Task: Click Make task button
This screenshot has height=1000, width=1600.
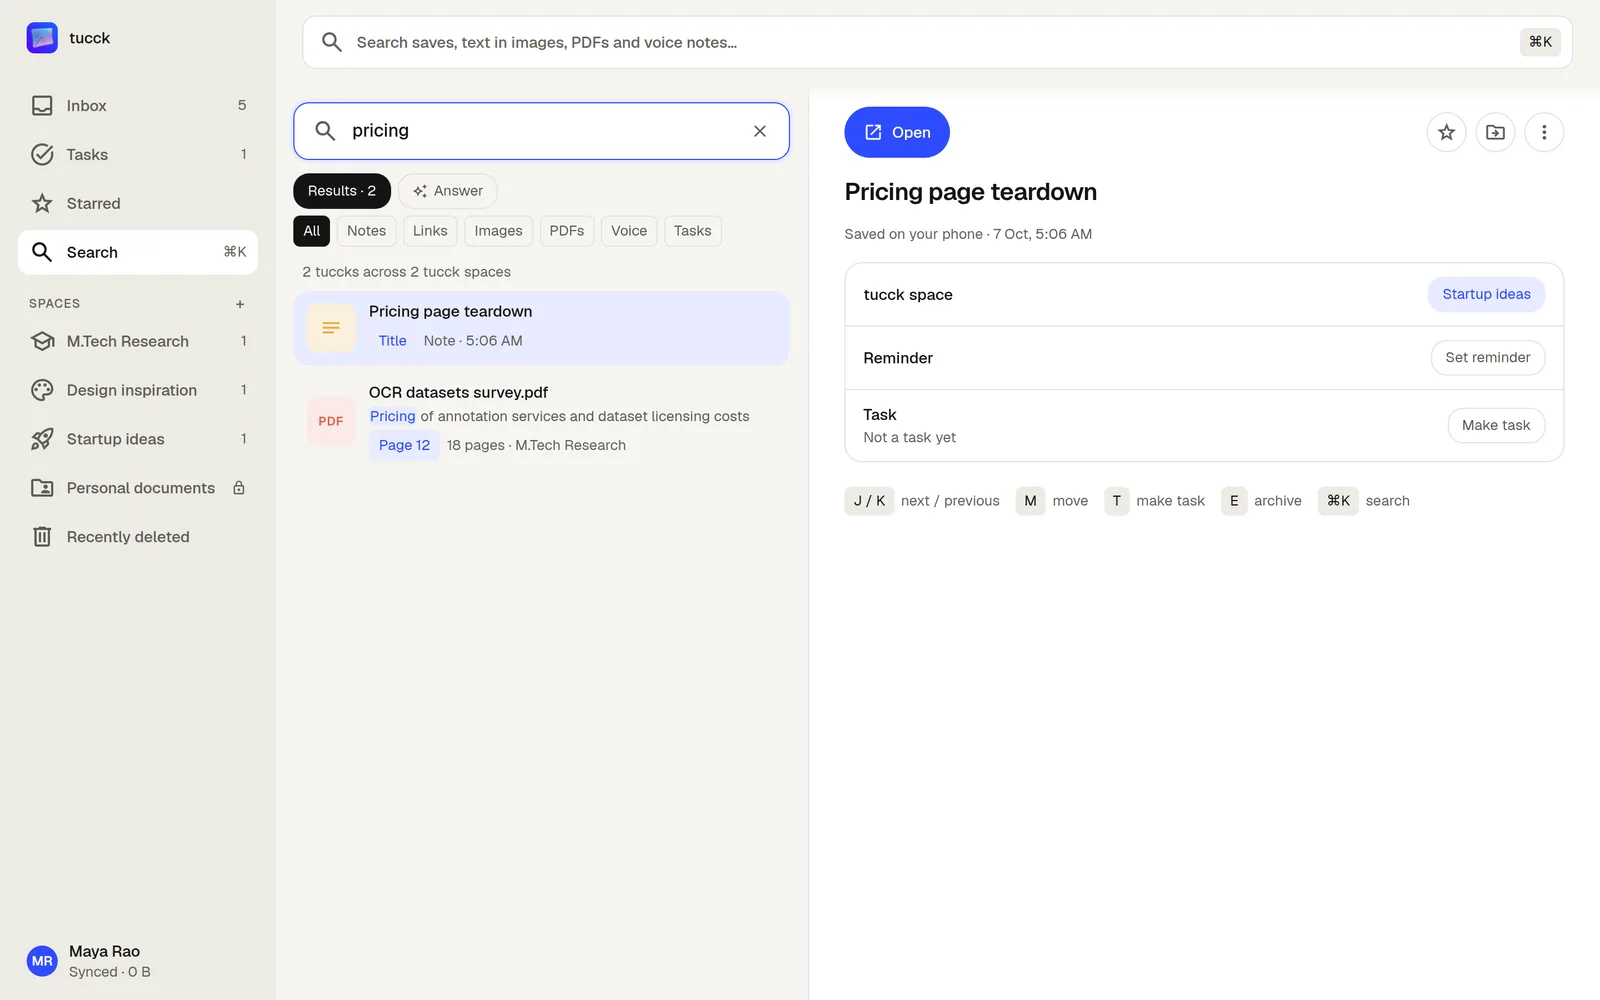Action: pyautogui.click(x=1496, y=425)
